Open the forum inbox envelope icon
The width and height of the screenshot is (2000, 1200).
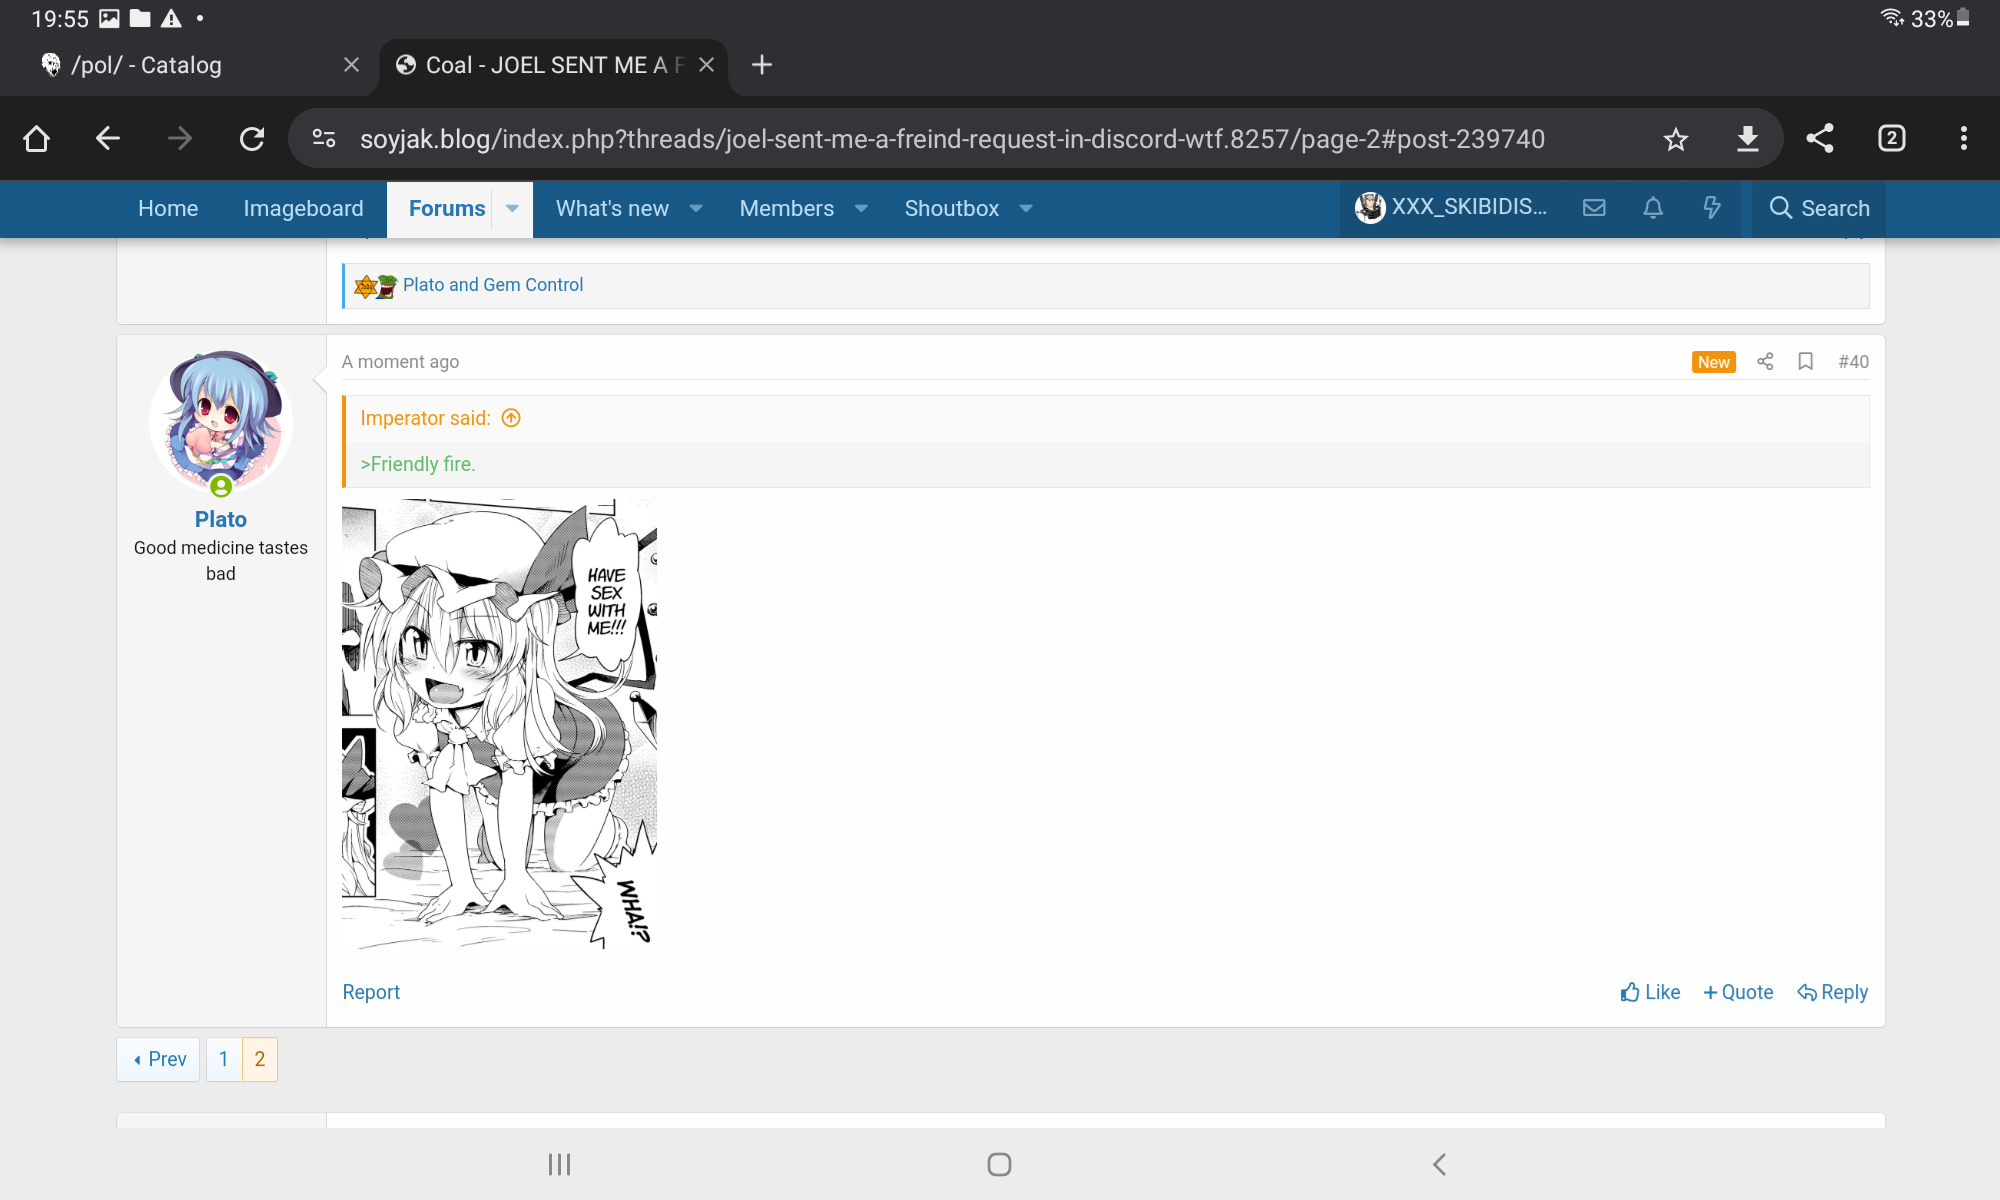click(1594, 208)
